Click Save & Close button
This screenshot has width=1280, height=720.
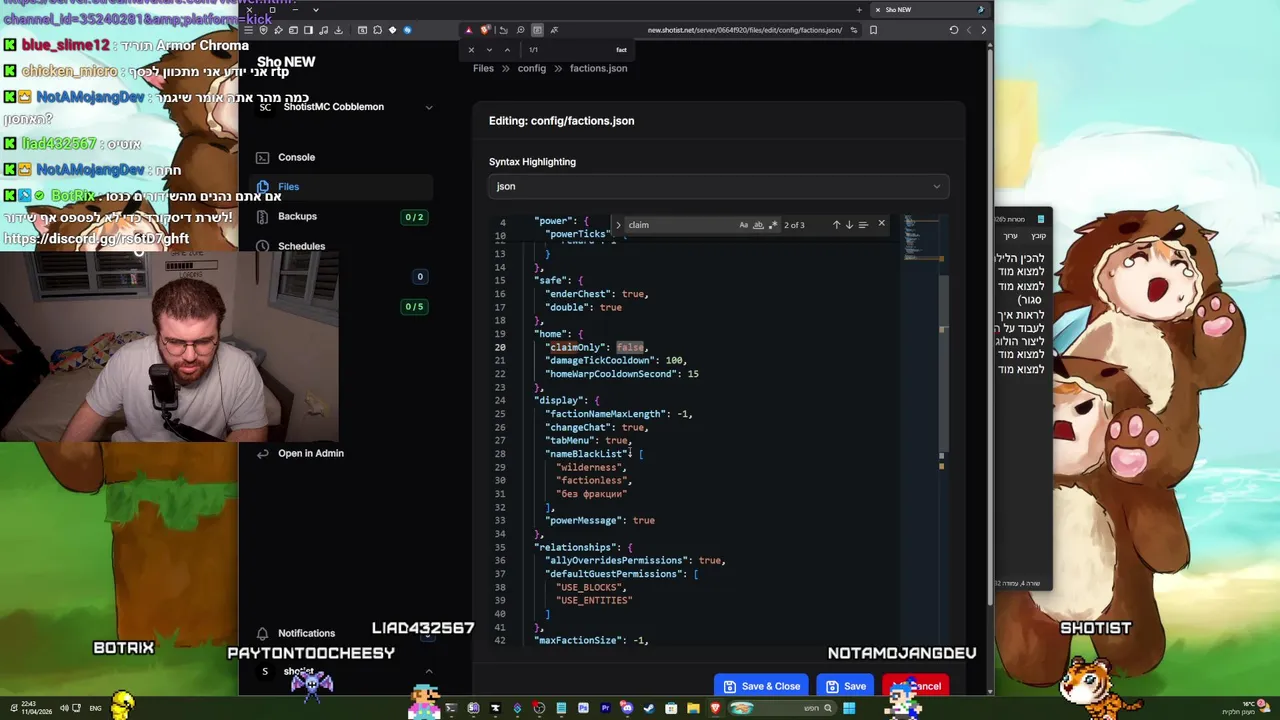[762, 686]
